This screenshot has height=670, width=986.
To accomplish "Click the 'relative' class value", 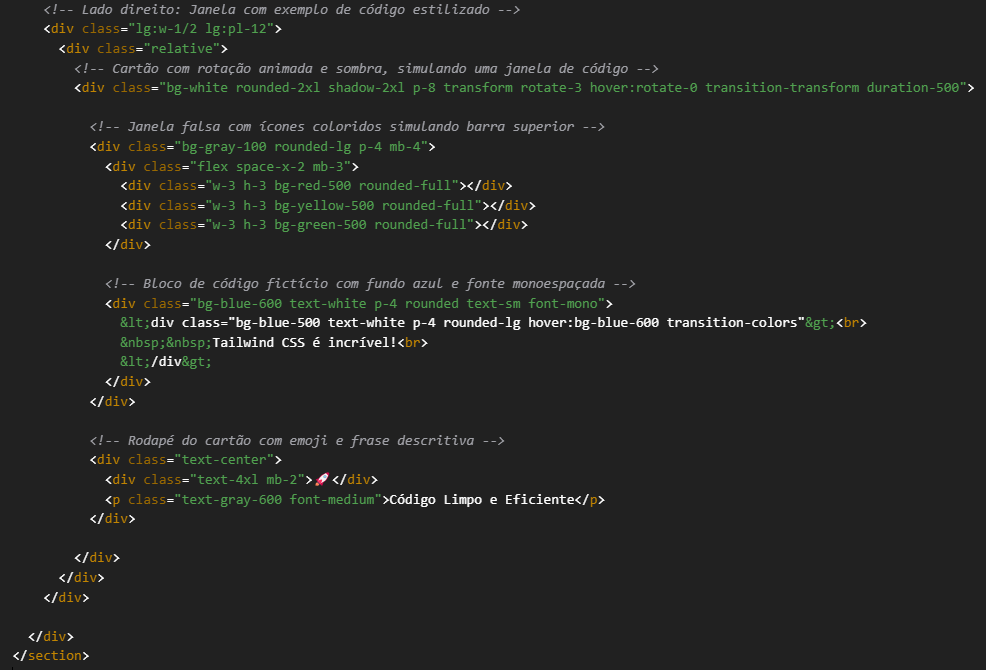I will 182,48.
